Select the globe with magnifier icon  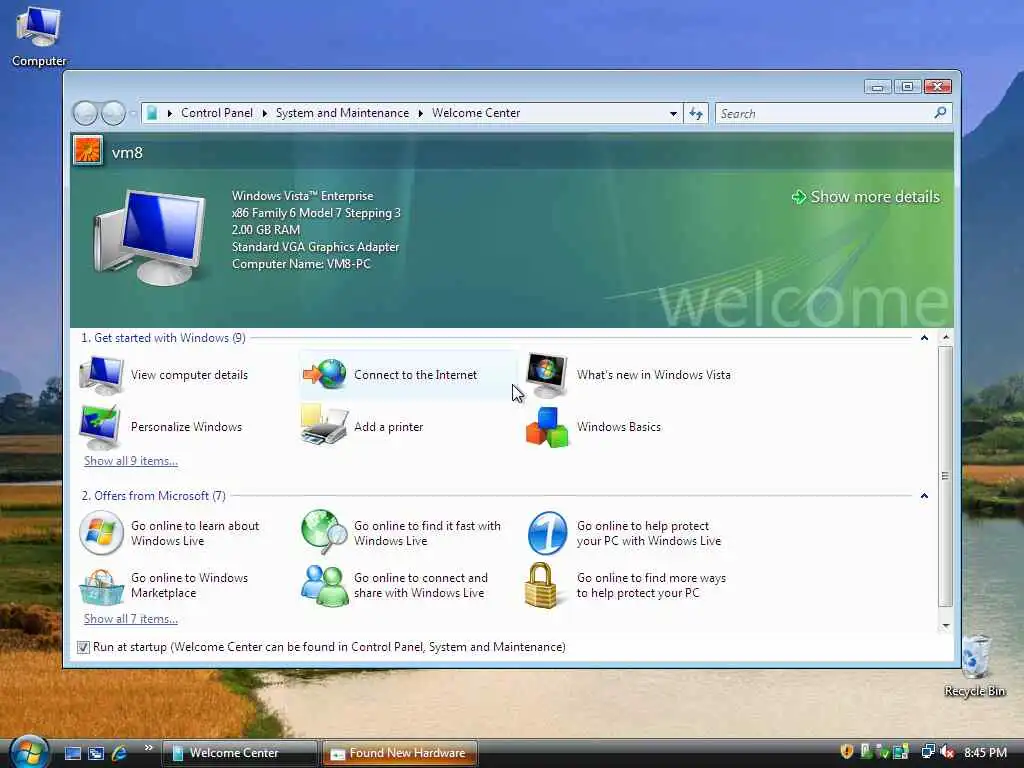click(325, 532)
